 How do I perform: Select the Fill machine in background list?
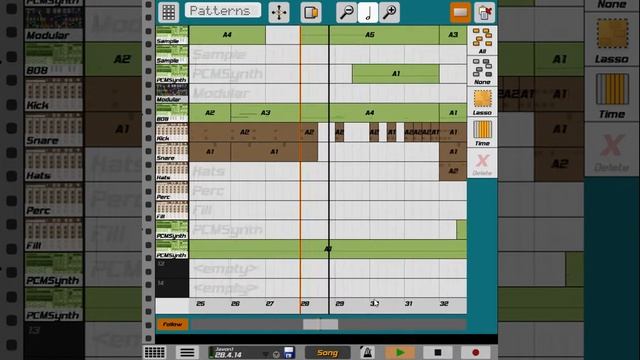tap(54, 235)
